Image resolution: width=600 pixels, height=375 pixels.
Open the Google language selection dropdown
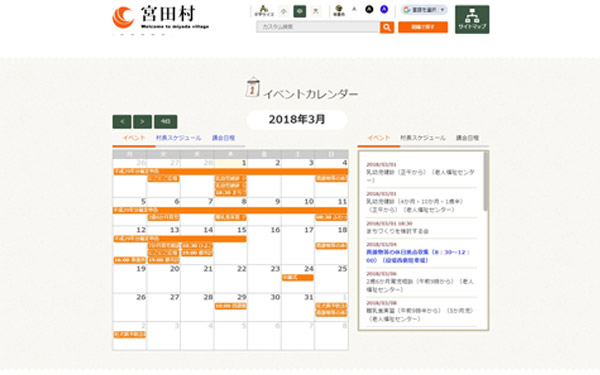(424, 10)
